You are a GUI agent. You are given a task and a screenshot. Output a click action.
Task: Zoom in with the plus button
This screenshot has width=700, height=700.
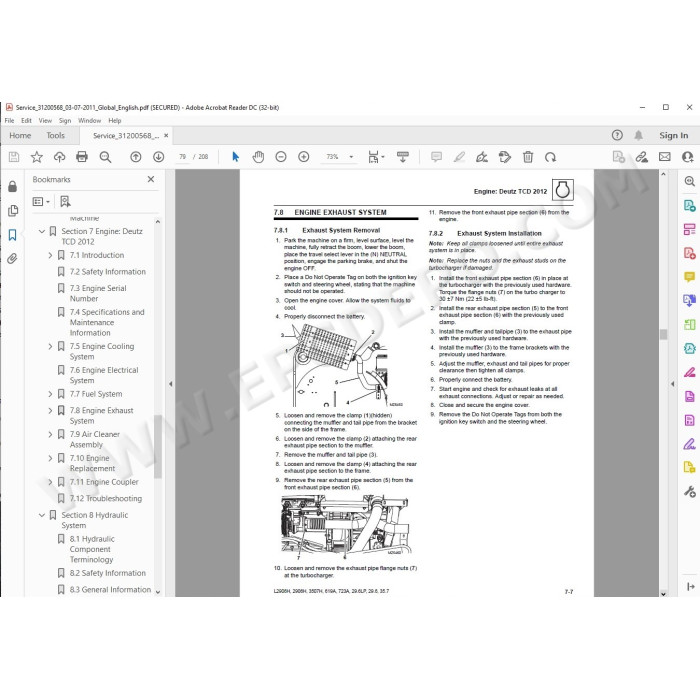coord(304,157)
